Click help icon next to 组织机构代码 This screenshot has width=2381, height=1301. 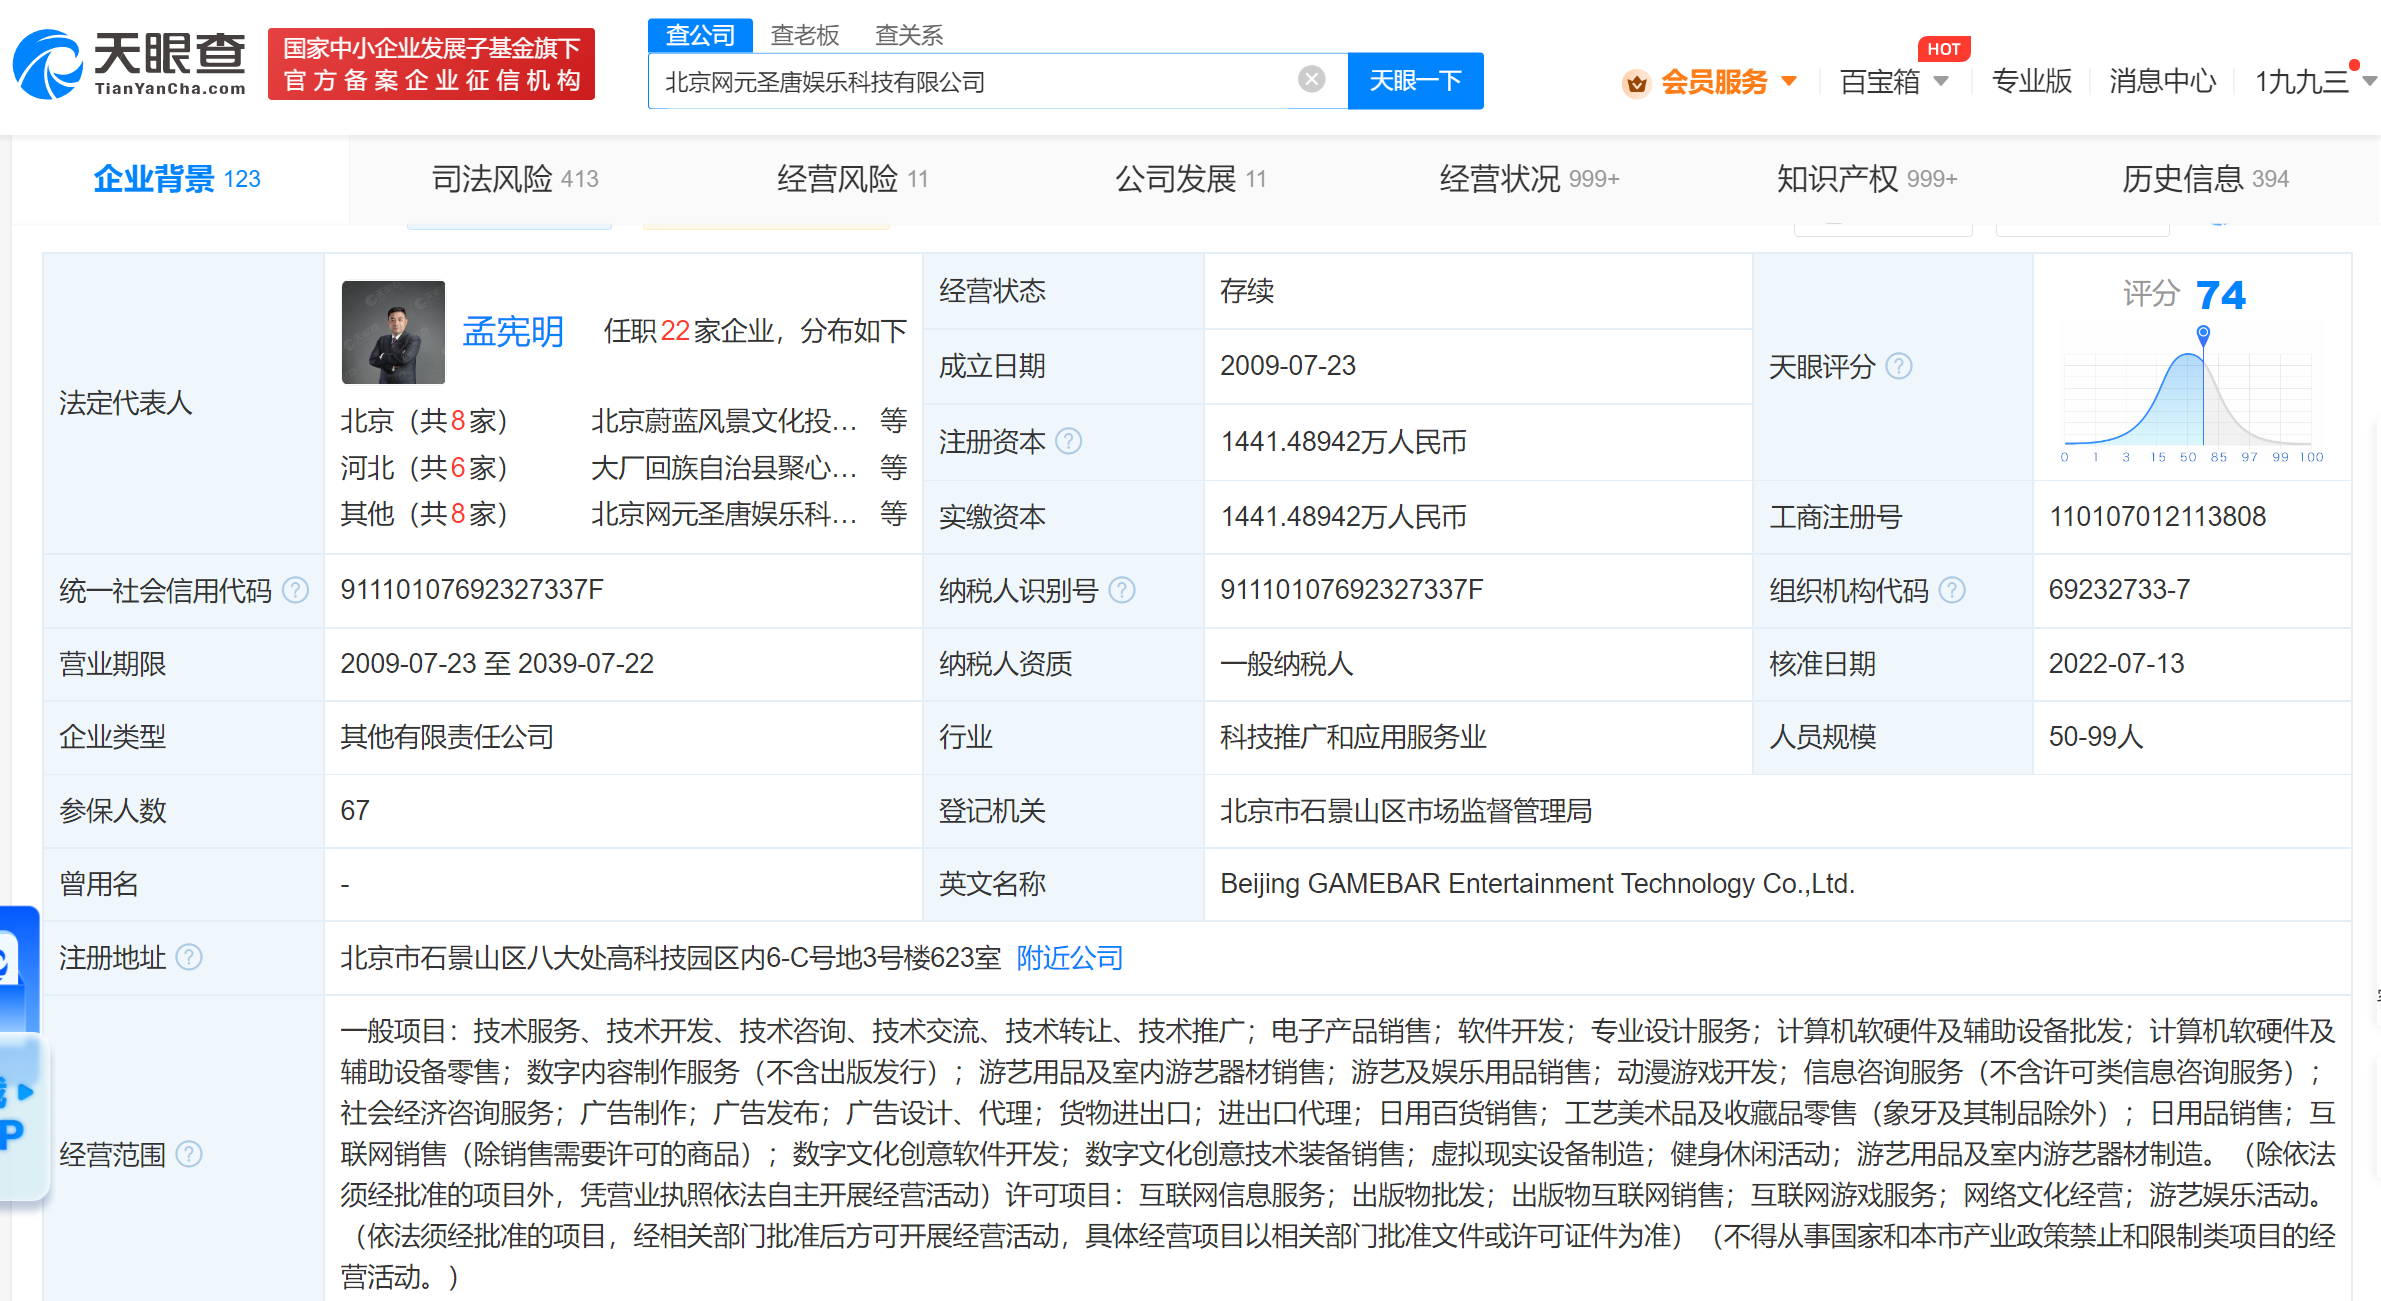click(1952, 590)
